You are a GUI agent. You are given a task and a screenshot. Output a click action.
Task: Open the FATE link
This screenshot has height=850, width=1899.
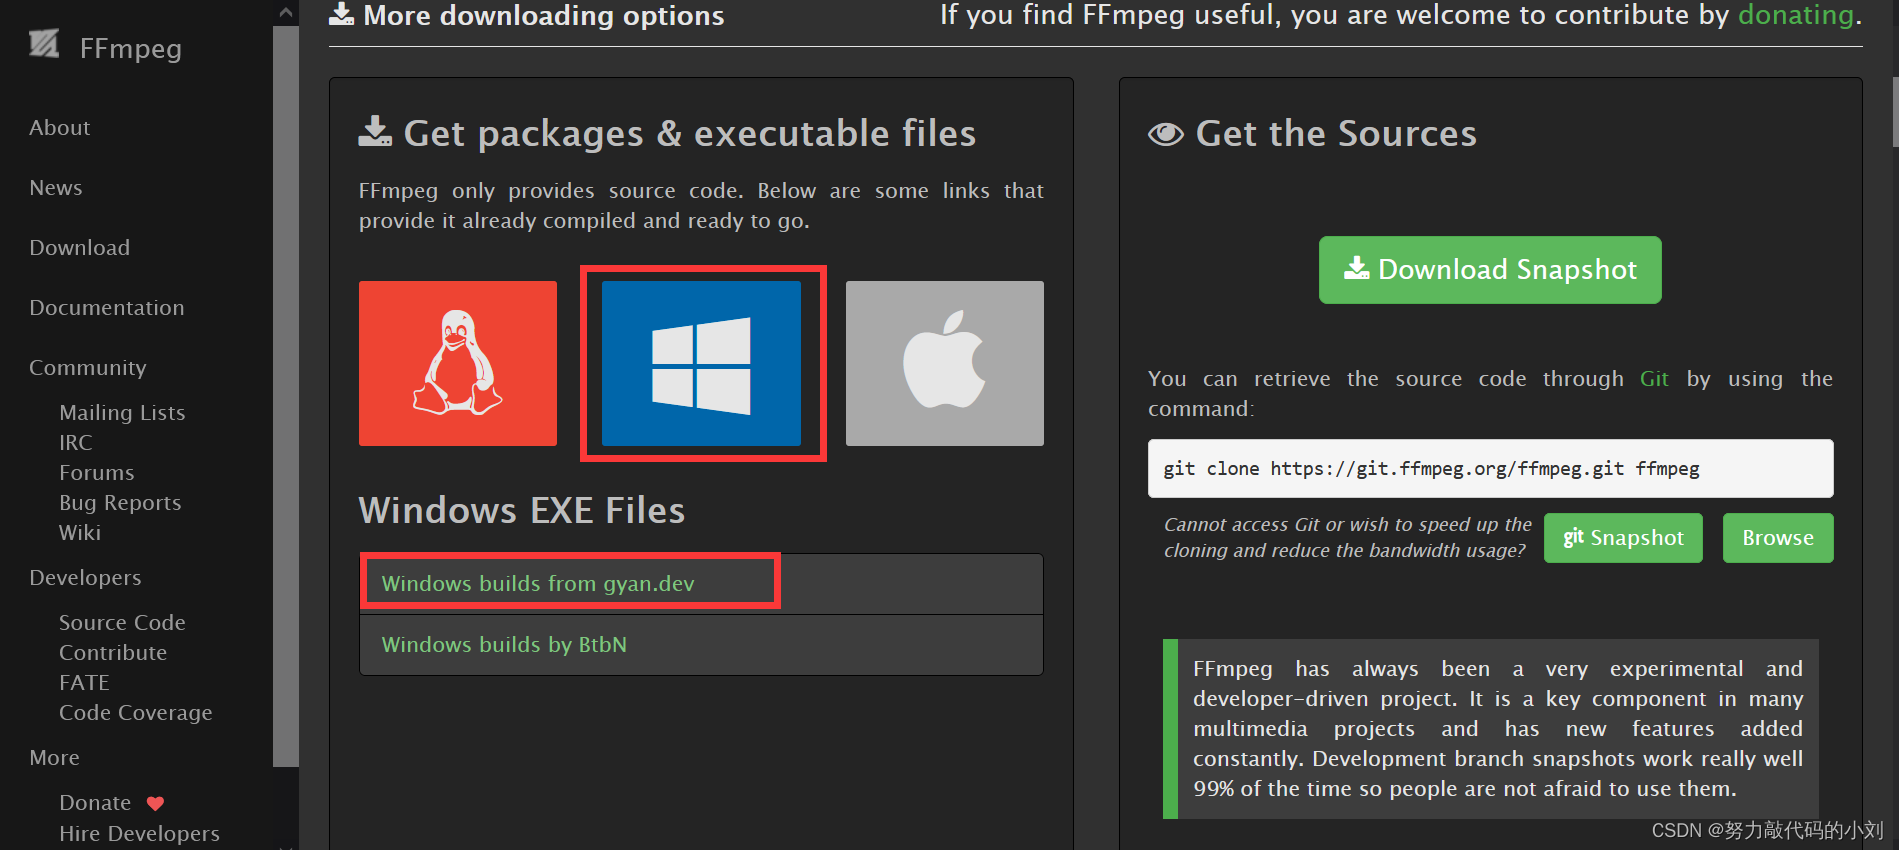pyautogui.click(x=84, y=683)
